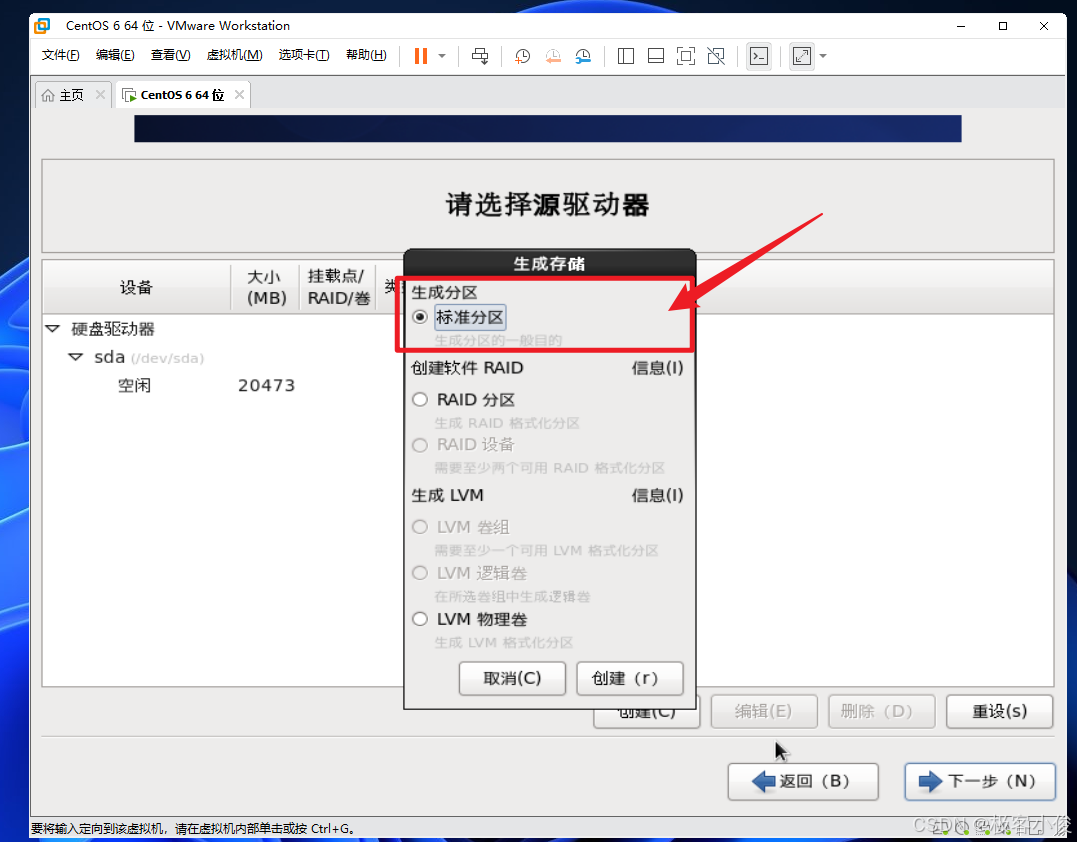This screenshot has width=1077, height=842.
Task: Open the power options dropdown arrow
Action: pyautogui.click(x=442, y=56)
